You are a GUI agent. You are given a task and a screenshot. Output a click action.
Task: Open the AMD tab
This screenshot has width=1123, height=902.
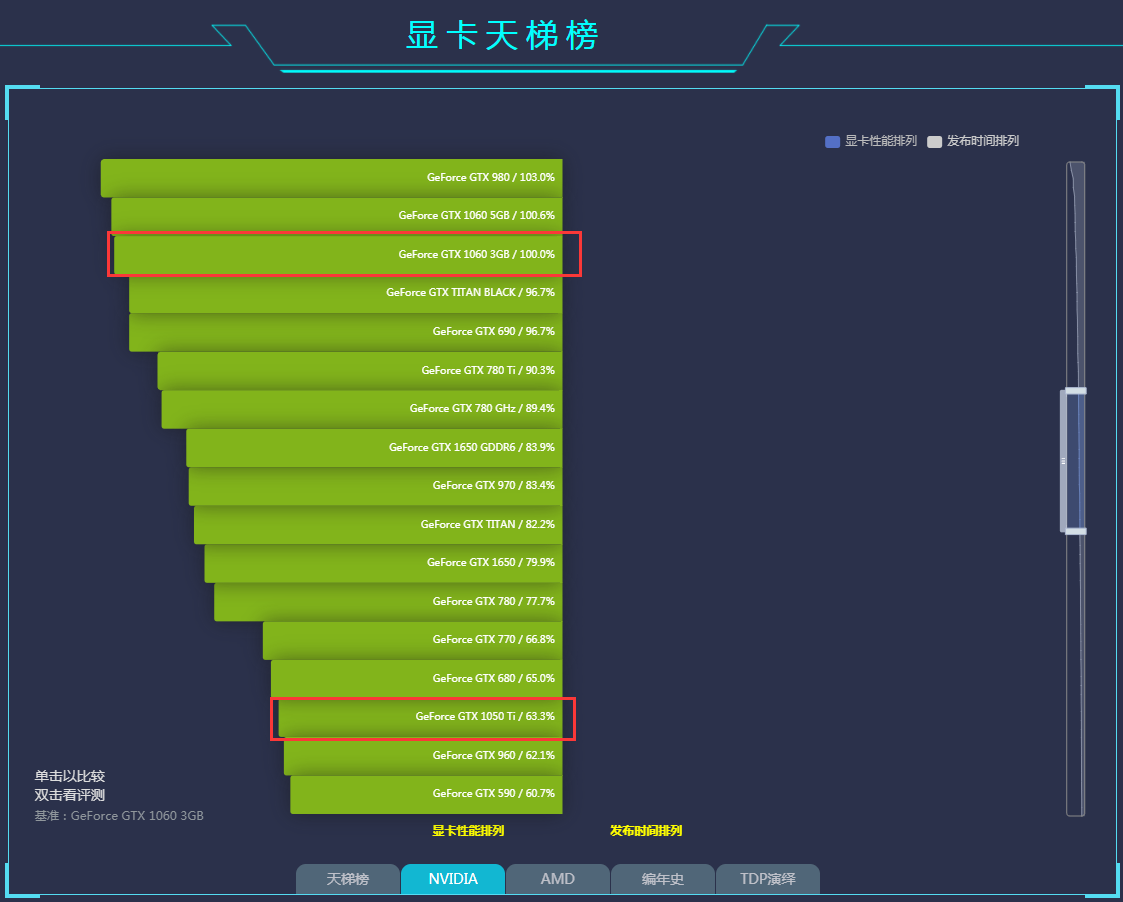point(557,879)
